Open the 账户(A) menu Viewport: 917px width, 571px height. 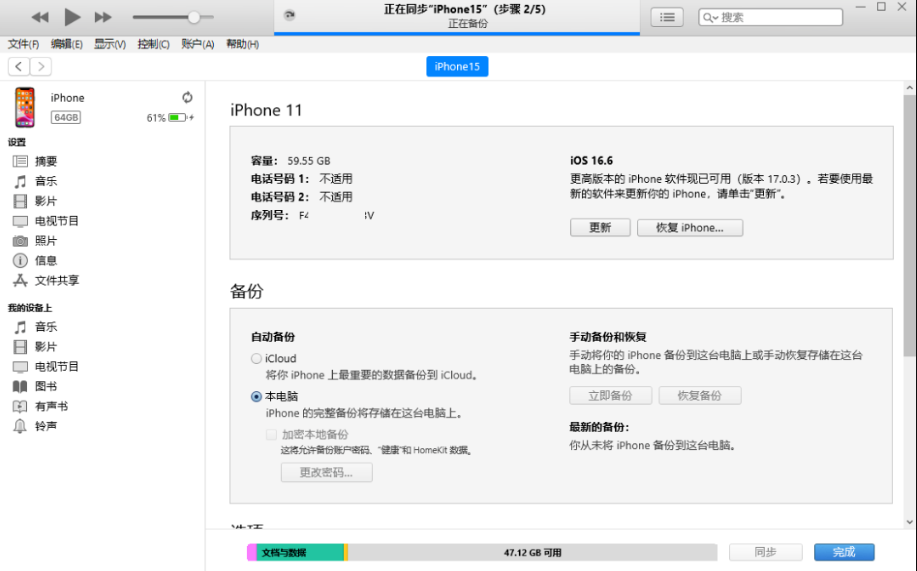[x=198, y=44]
